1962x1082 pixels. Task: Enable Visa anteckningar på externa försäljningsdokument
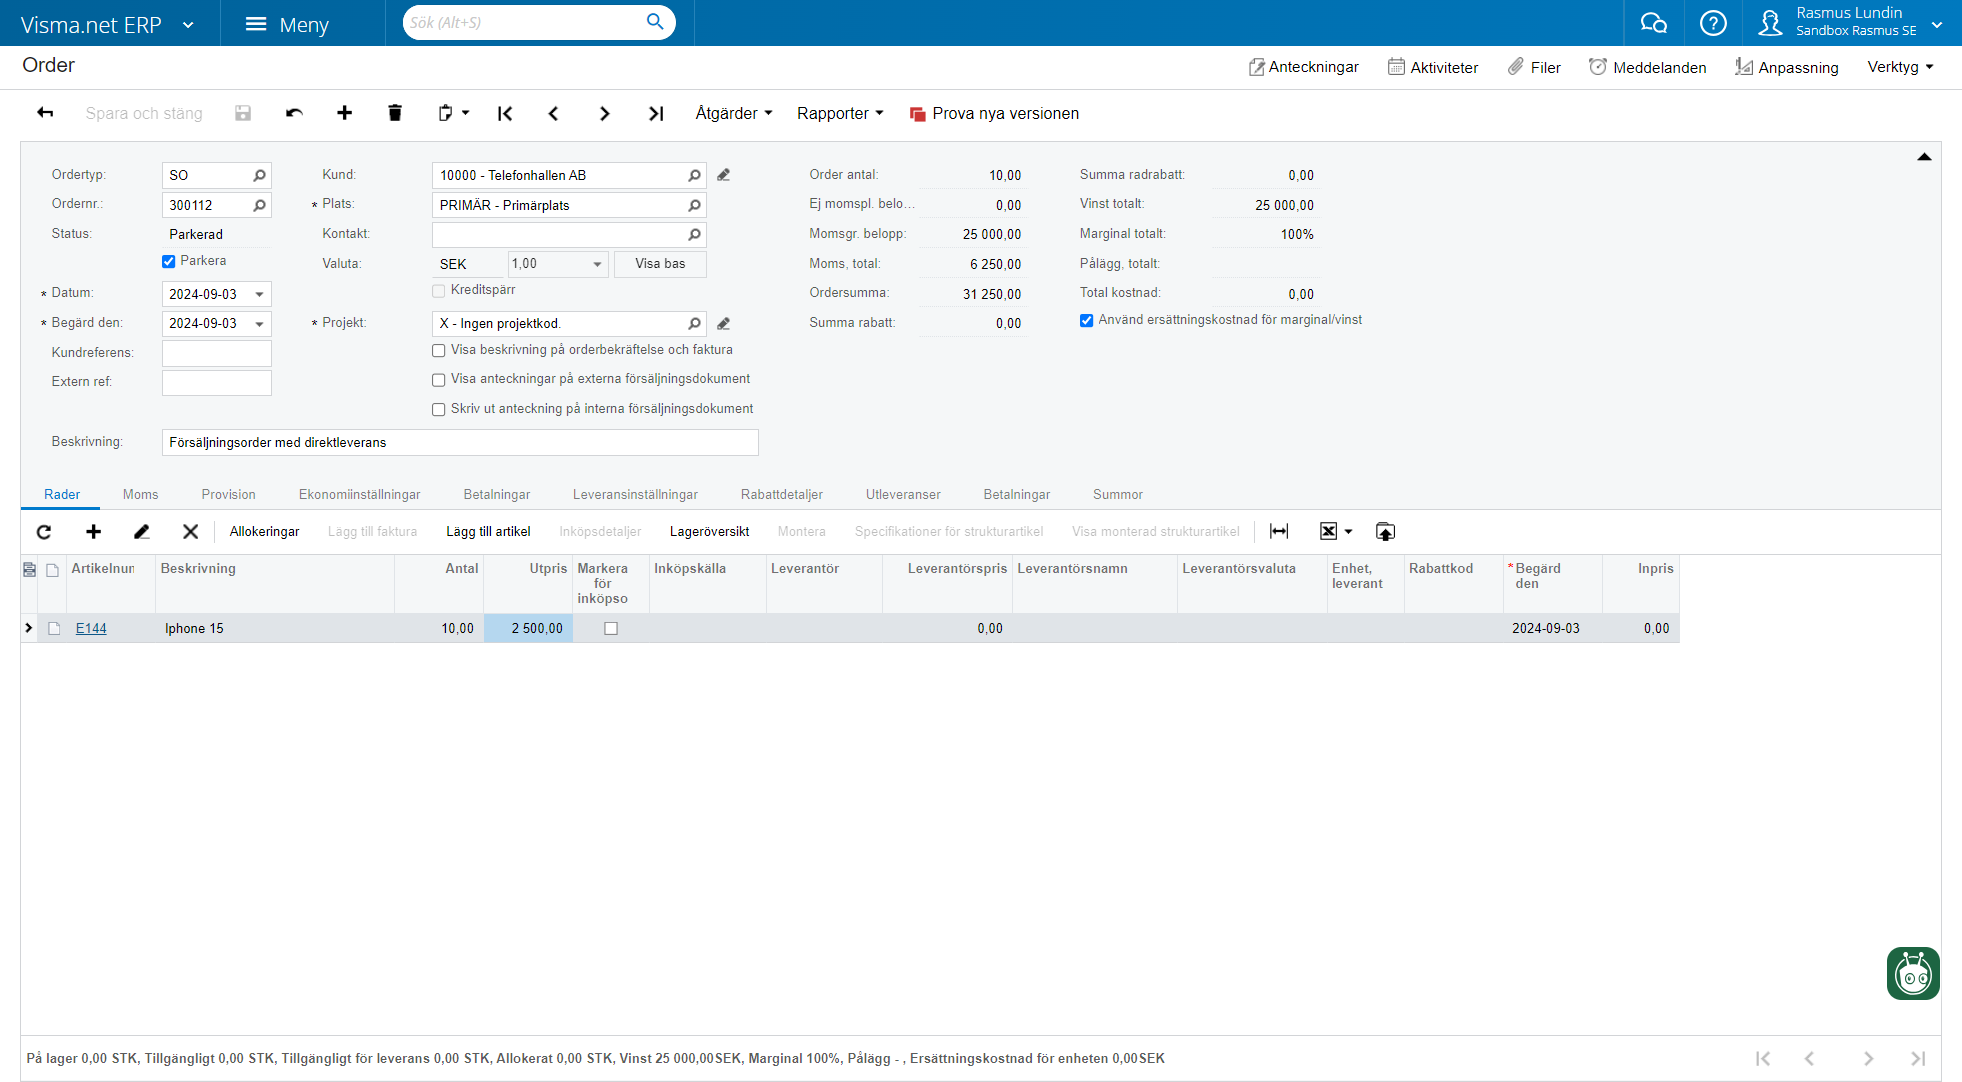[x=438, y=380]
